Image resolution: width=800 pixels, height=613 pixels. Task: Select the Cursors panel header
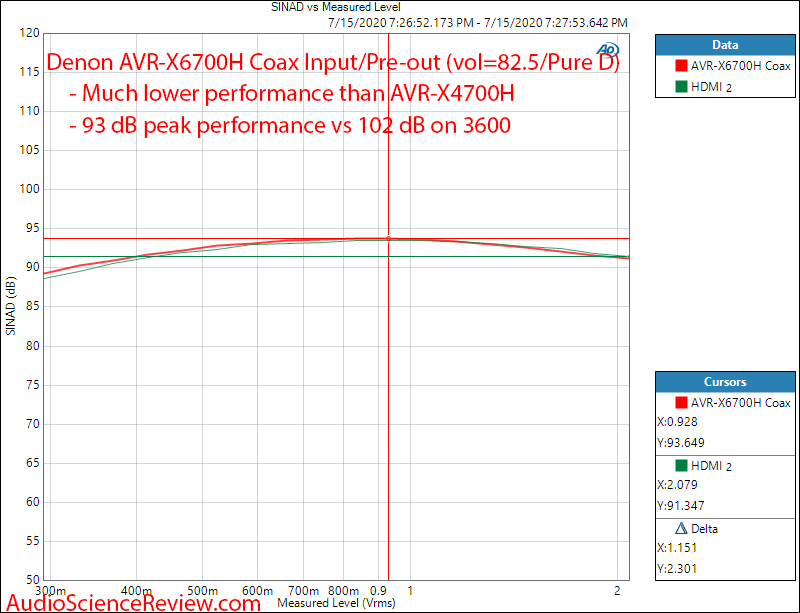[x=725, y=382]
